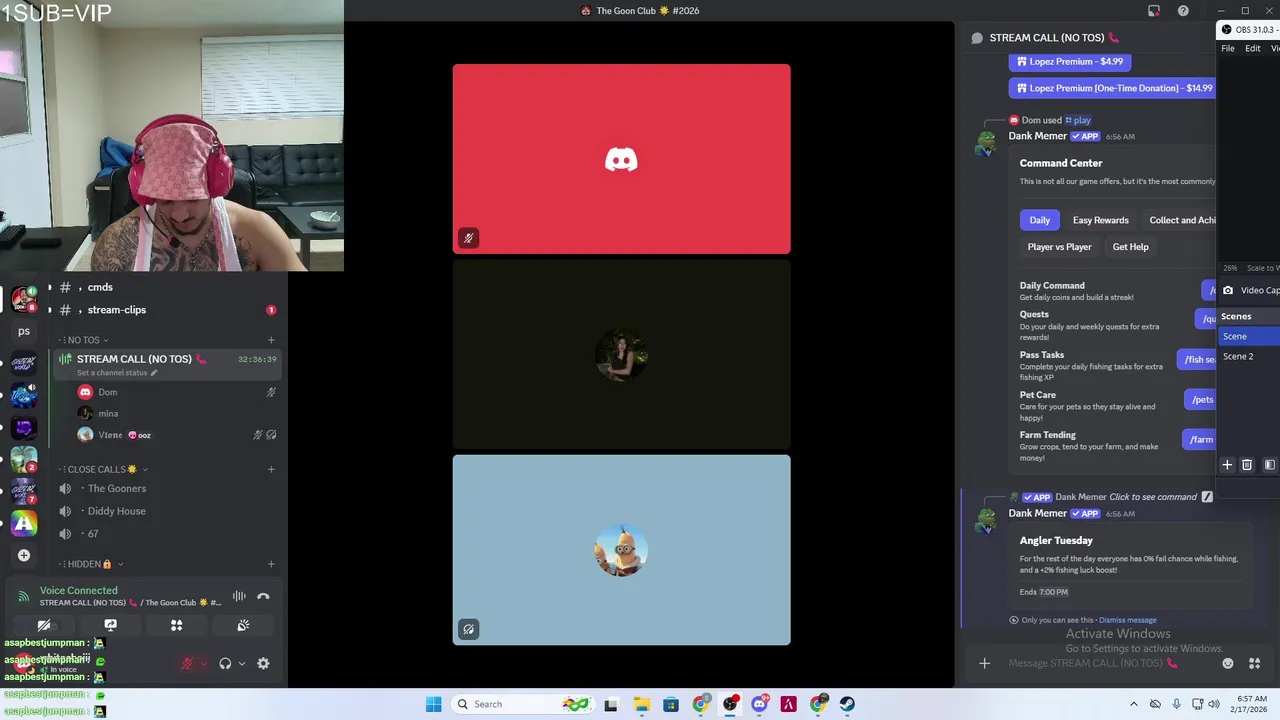Select the Daily tab in Command Center

[1040, 220]
